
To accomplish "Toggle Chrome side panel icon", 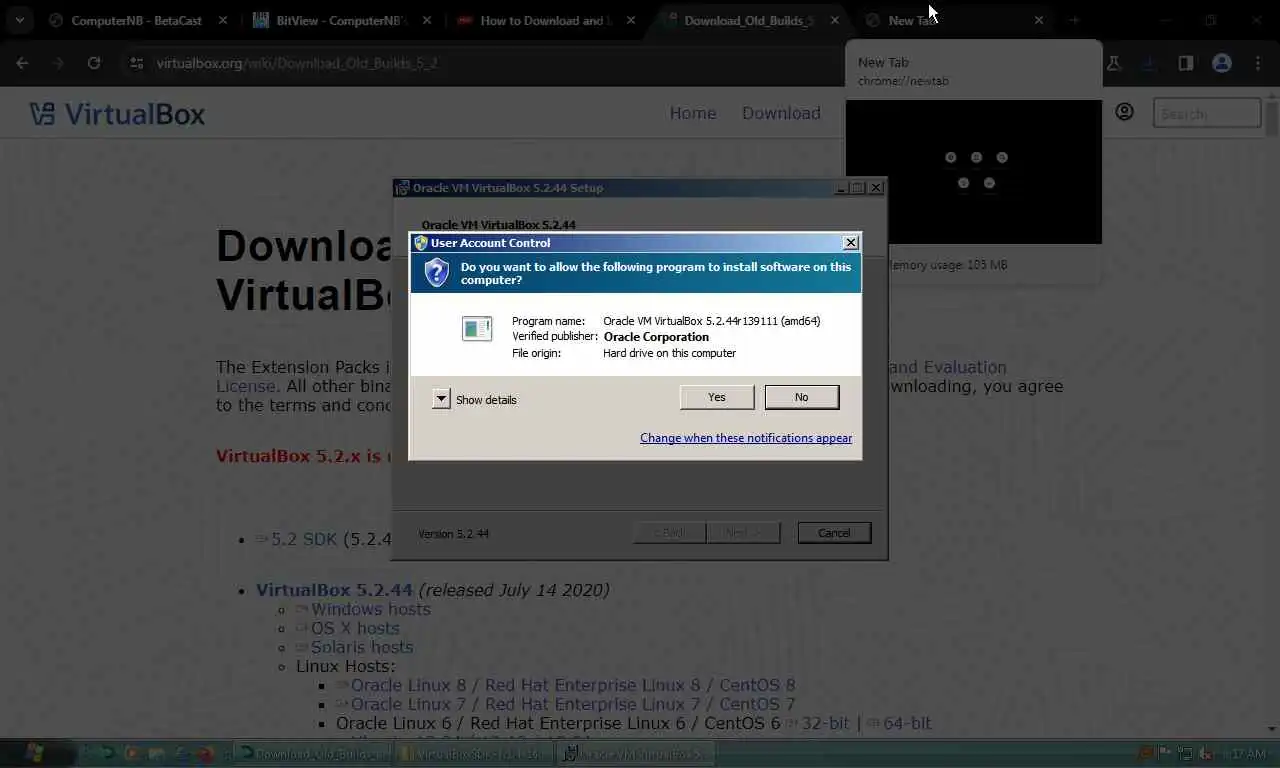I will coord(1186,63).
